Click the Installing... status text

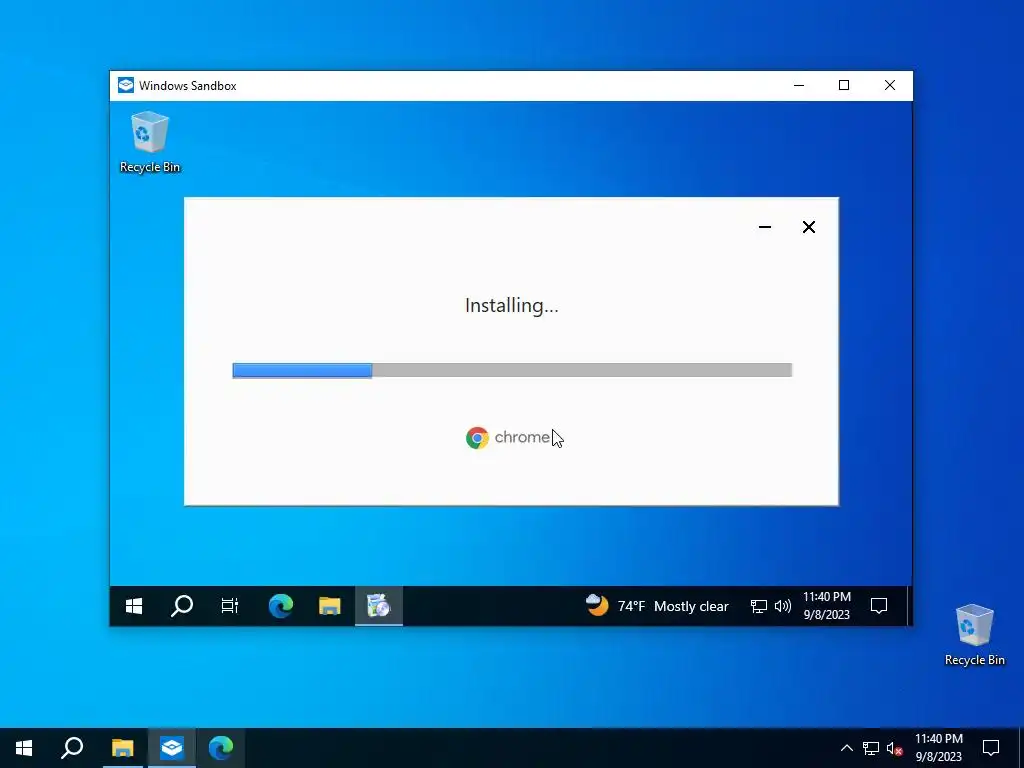tap(511, 306)
